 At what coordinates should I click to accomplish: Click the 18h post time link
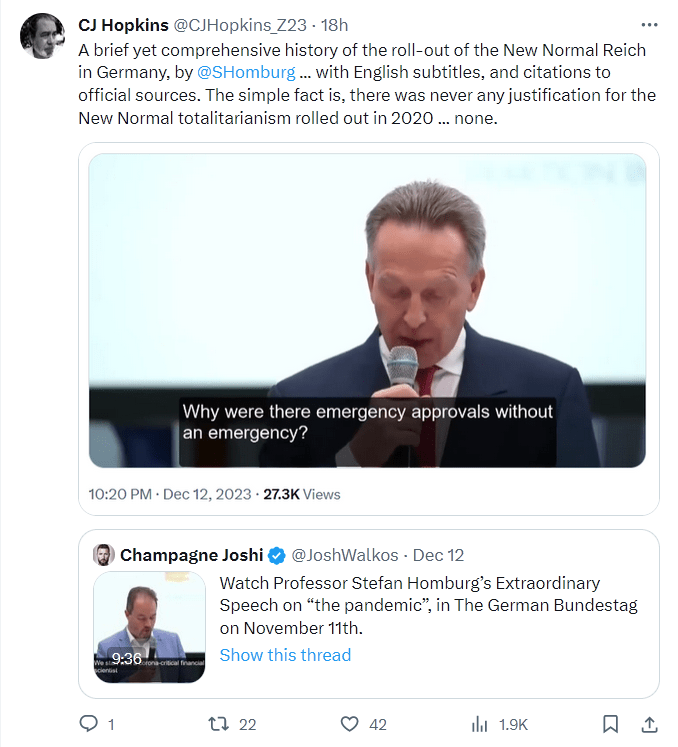click(334, 24)
